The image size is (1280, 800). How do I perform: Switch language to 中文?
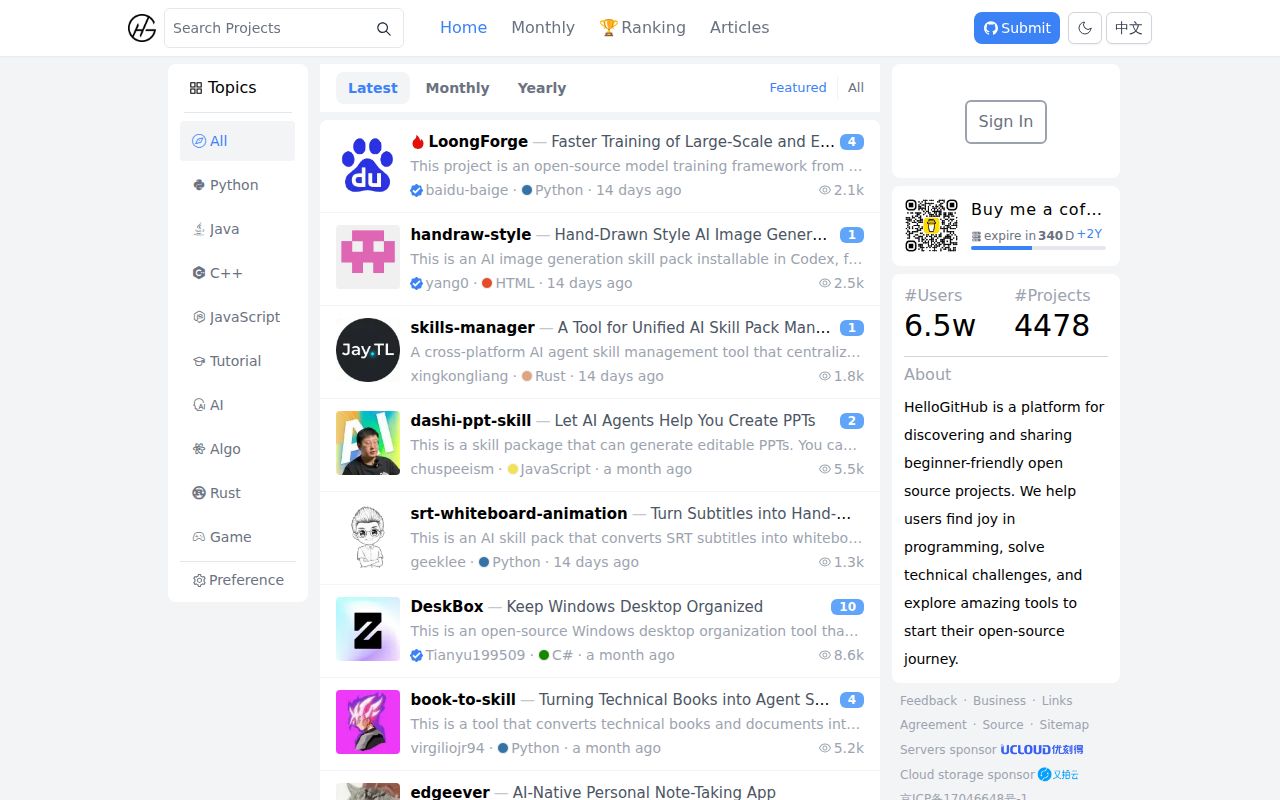(x=1129, y=28)
